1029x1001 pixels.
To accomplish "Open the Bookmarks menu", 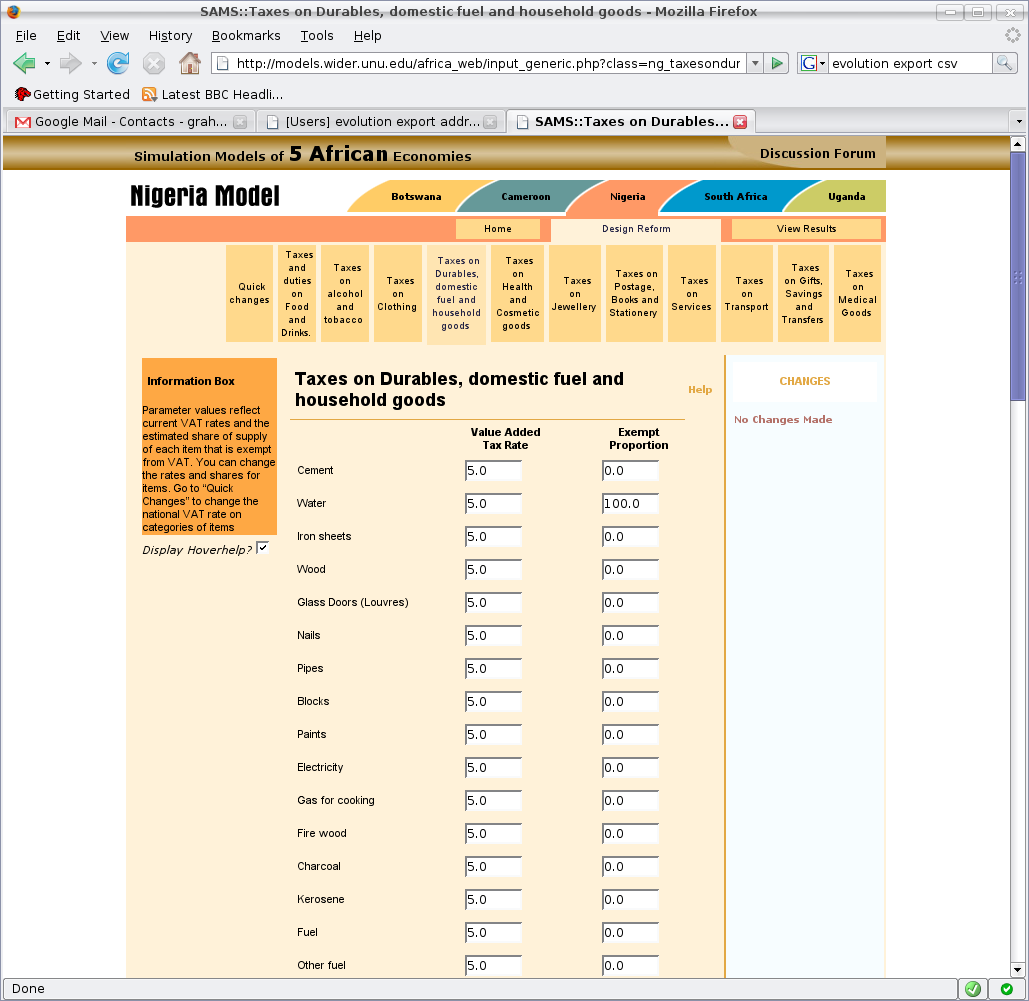I will click(x=246, y=35).
